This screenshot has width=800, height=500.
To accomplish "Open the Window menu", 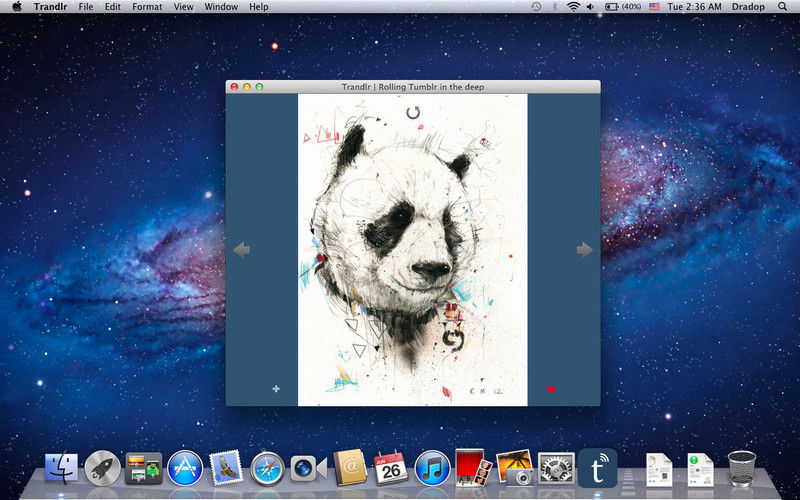I will pyautogui.click(x=221, y=7).
